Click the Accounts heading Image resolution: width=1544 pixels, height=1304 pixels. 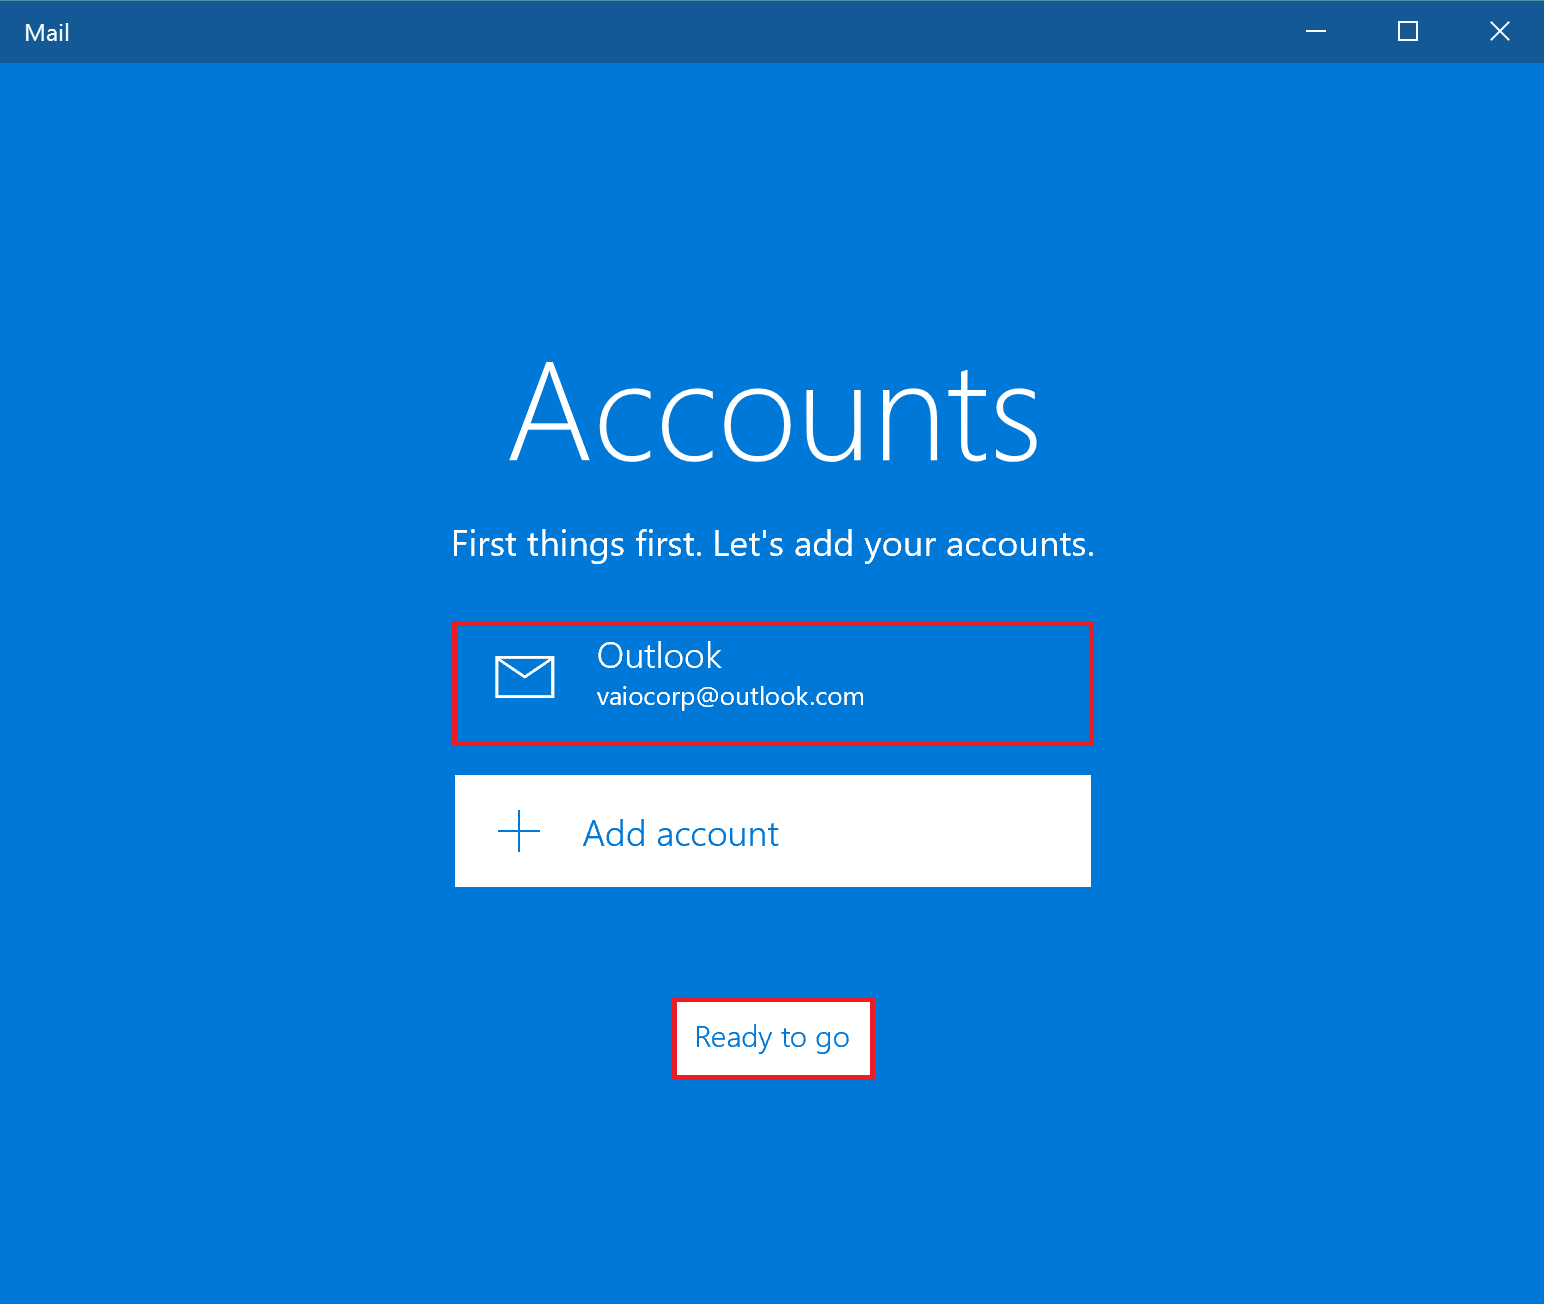(x=775, y=413)
